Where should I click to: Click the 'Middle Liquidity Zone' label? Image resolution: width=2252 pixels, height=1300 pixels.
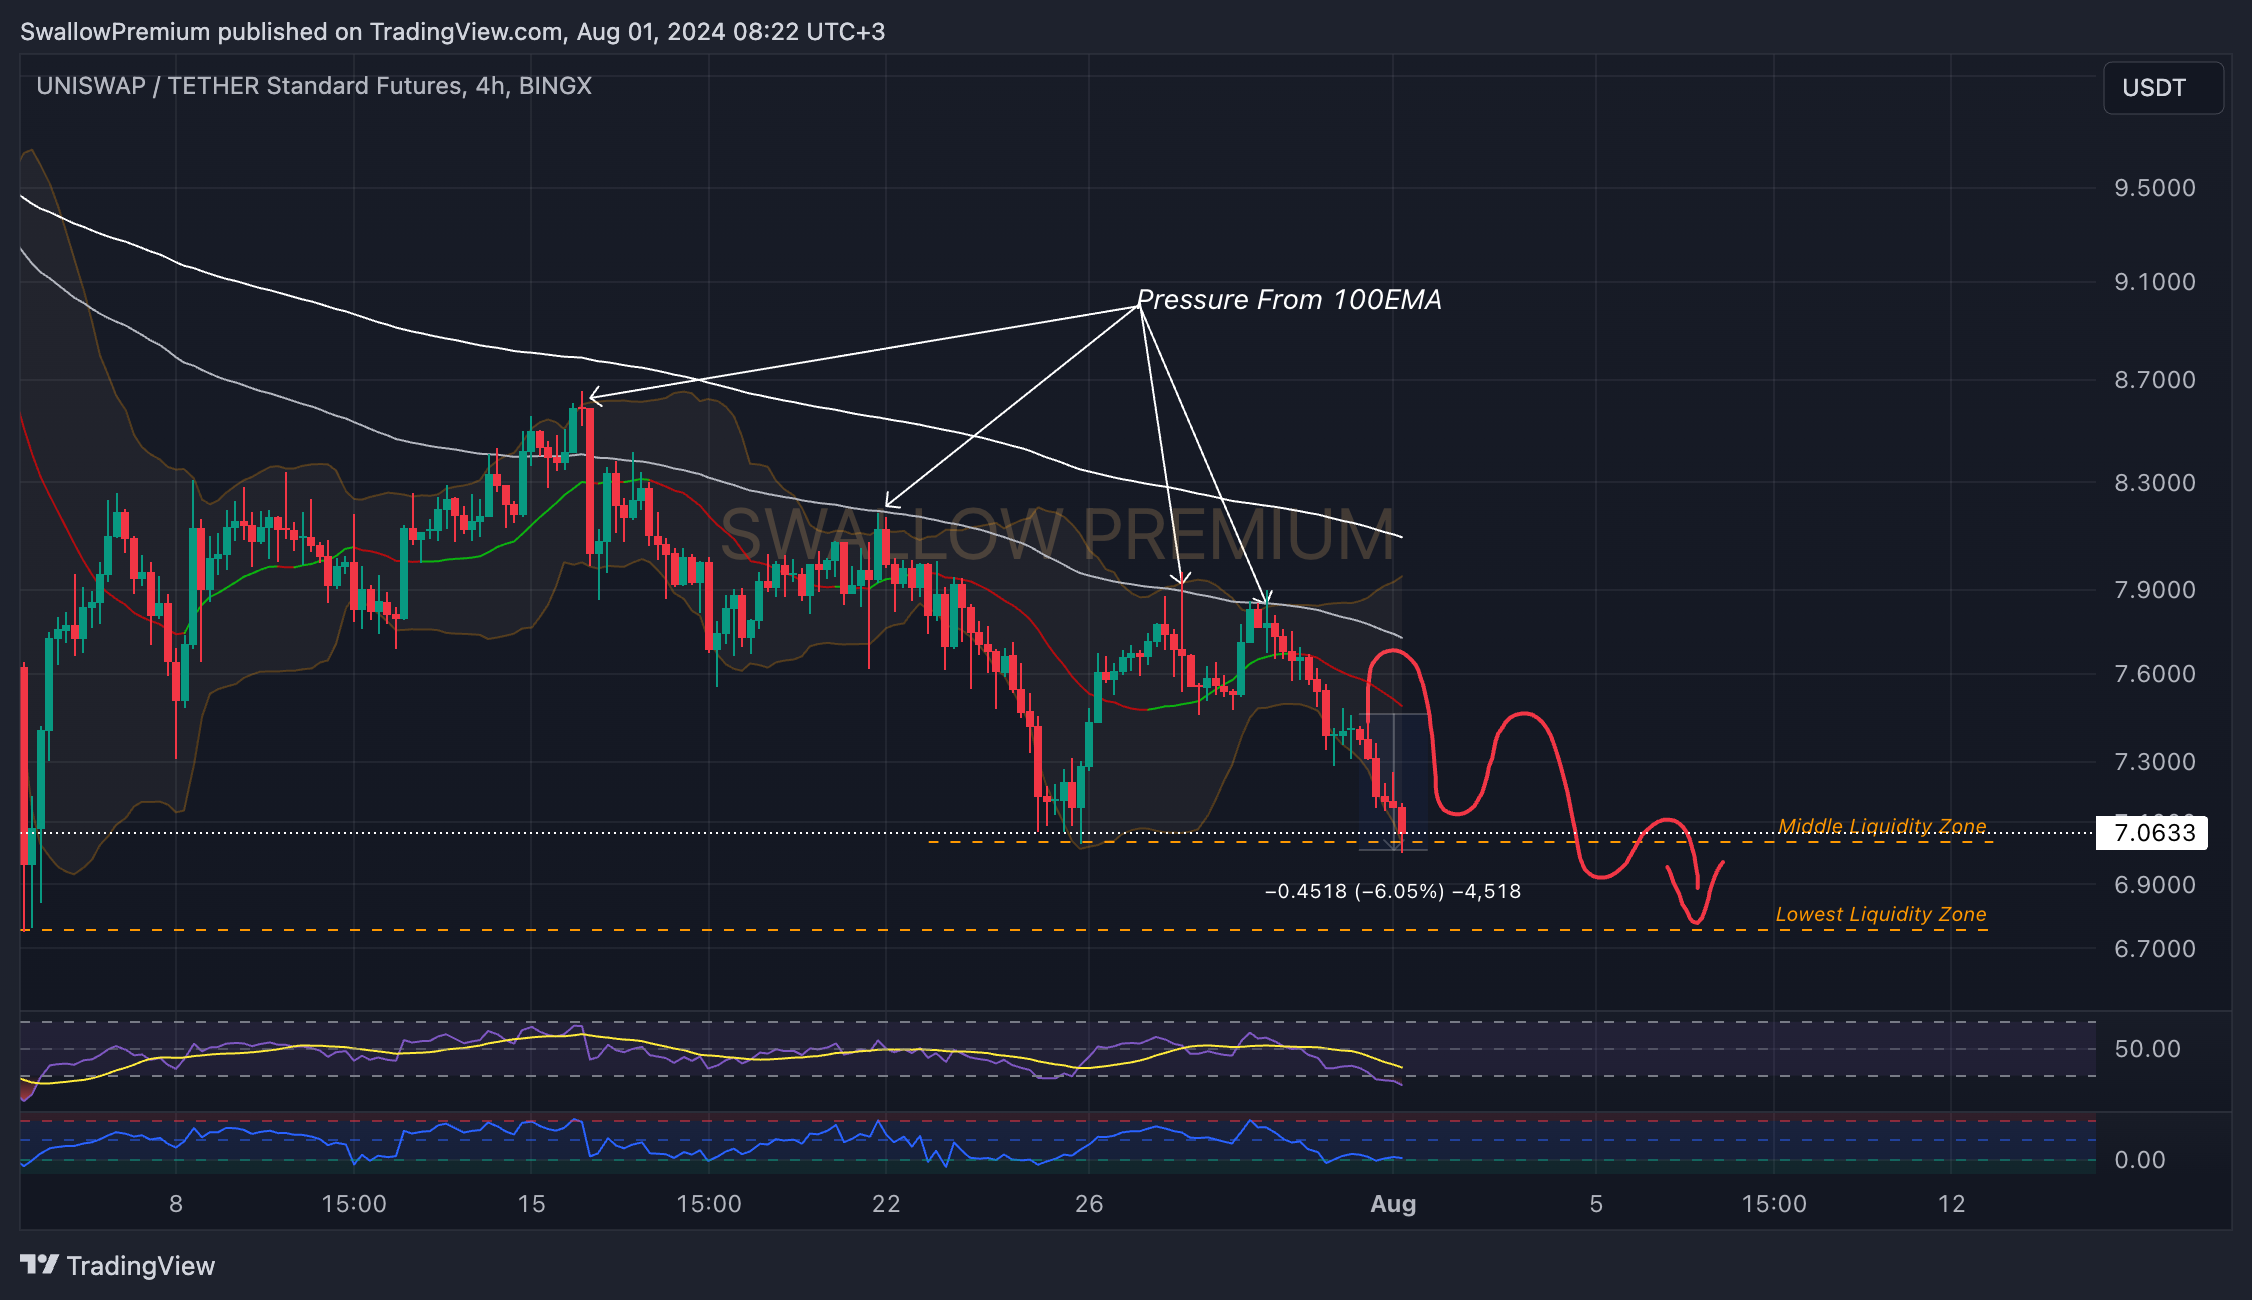pos(1882,826)
